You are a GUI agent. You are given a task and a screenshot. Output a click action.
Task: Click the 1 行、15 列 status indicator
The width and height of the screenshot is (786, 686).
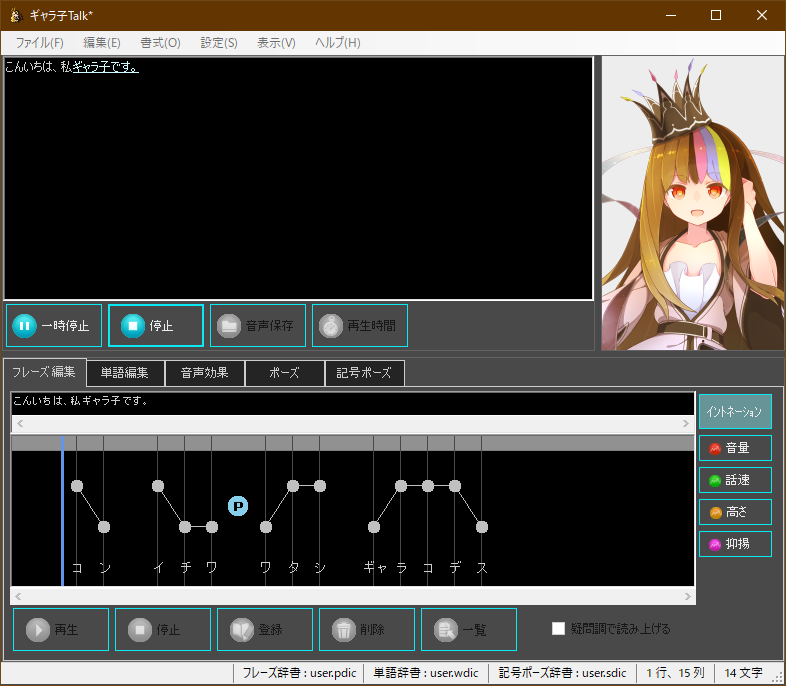pyautogui.click(x=675, y=673)
